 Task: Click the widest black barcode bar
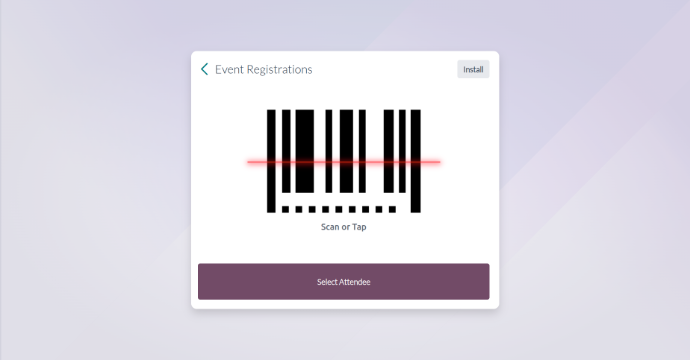(x=305, y=151)
